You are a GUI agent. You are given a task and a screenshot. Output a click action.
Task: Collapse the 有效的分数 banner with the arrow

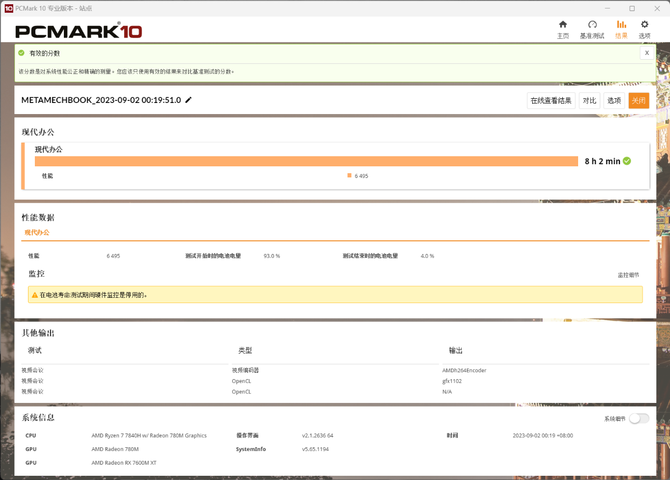coord(647,53)
